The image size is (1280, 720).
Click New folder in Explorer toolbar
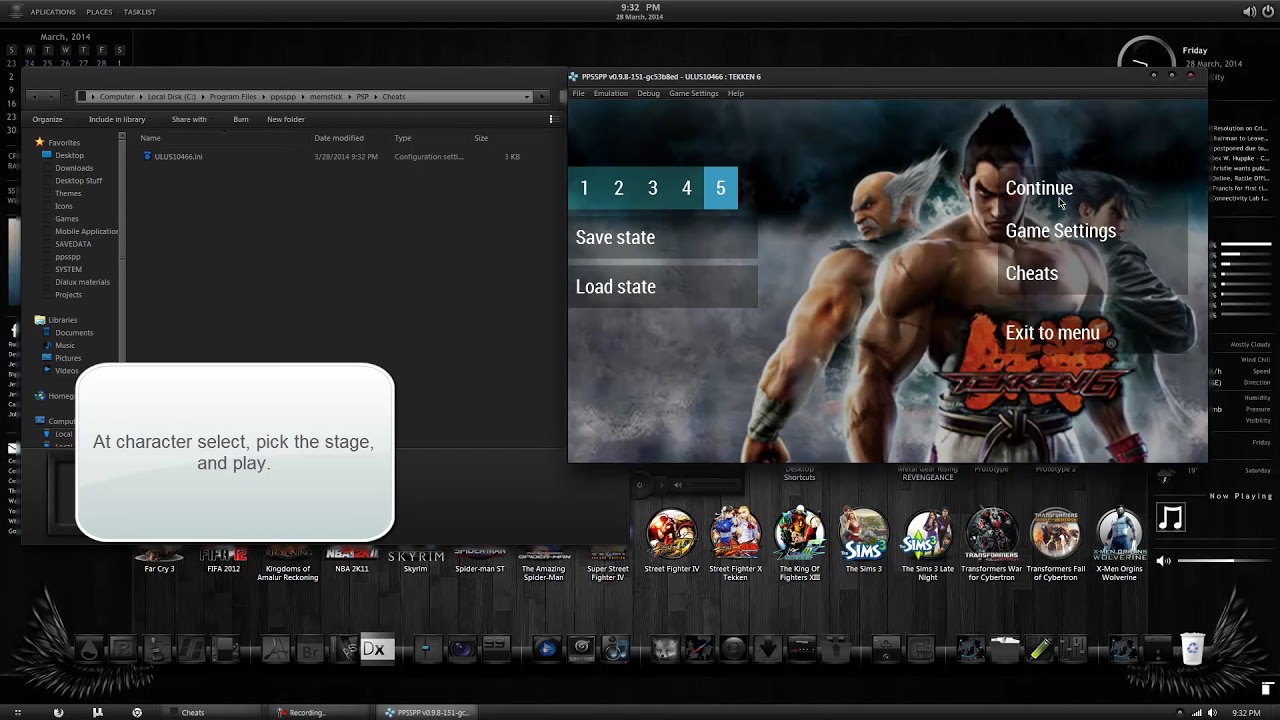click(286, 119)
